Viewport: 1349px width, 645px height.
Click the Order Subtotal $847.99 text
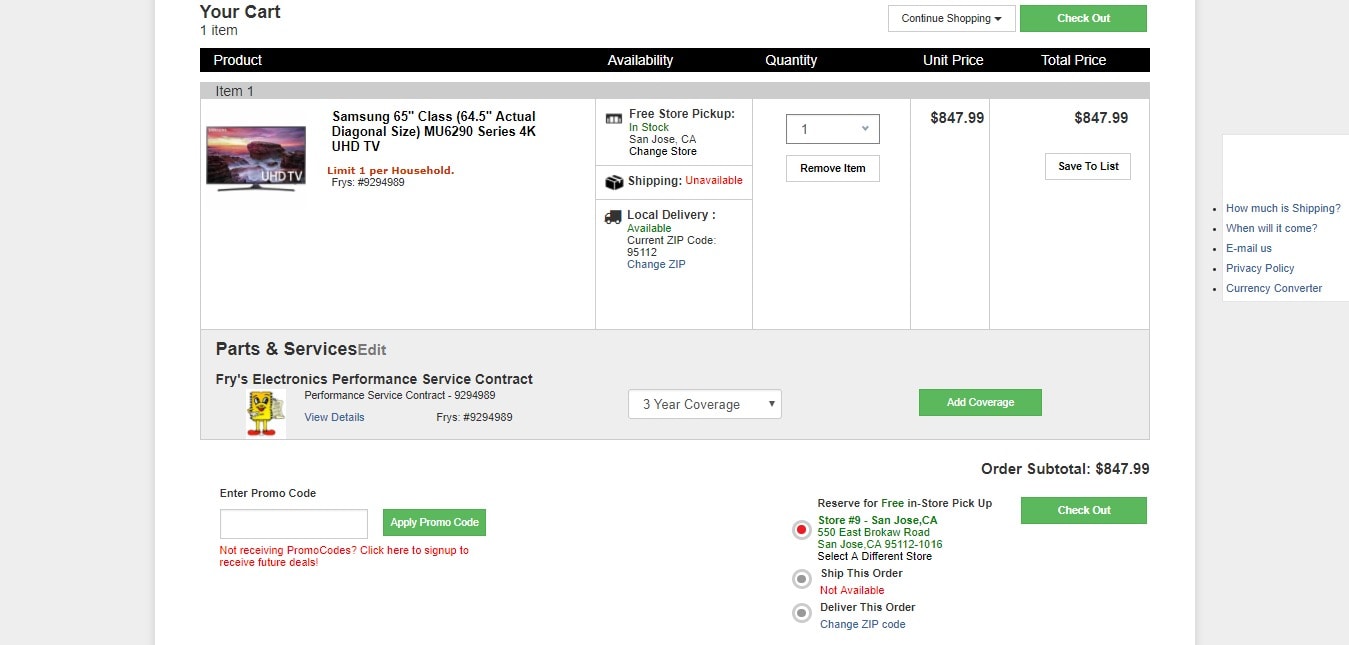1065,468
